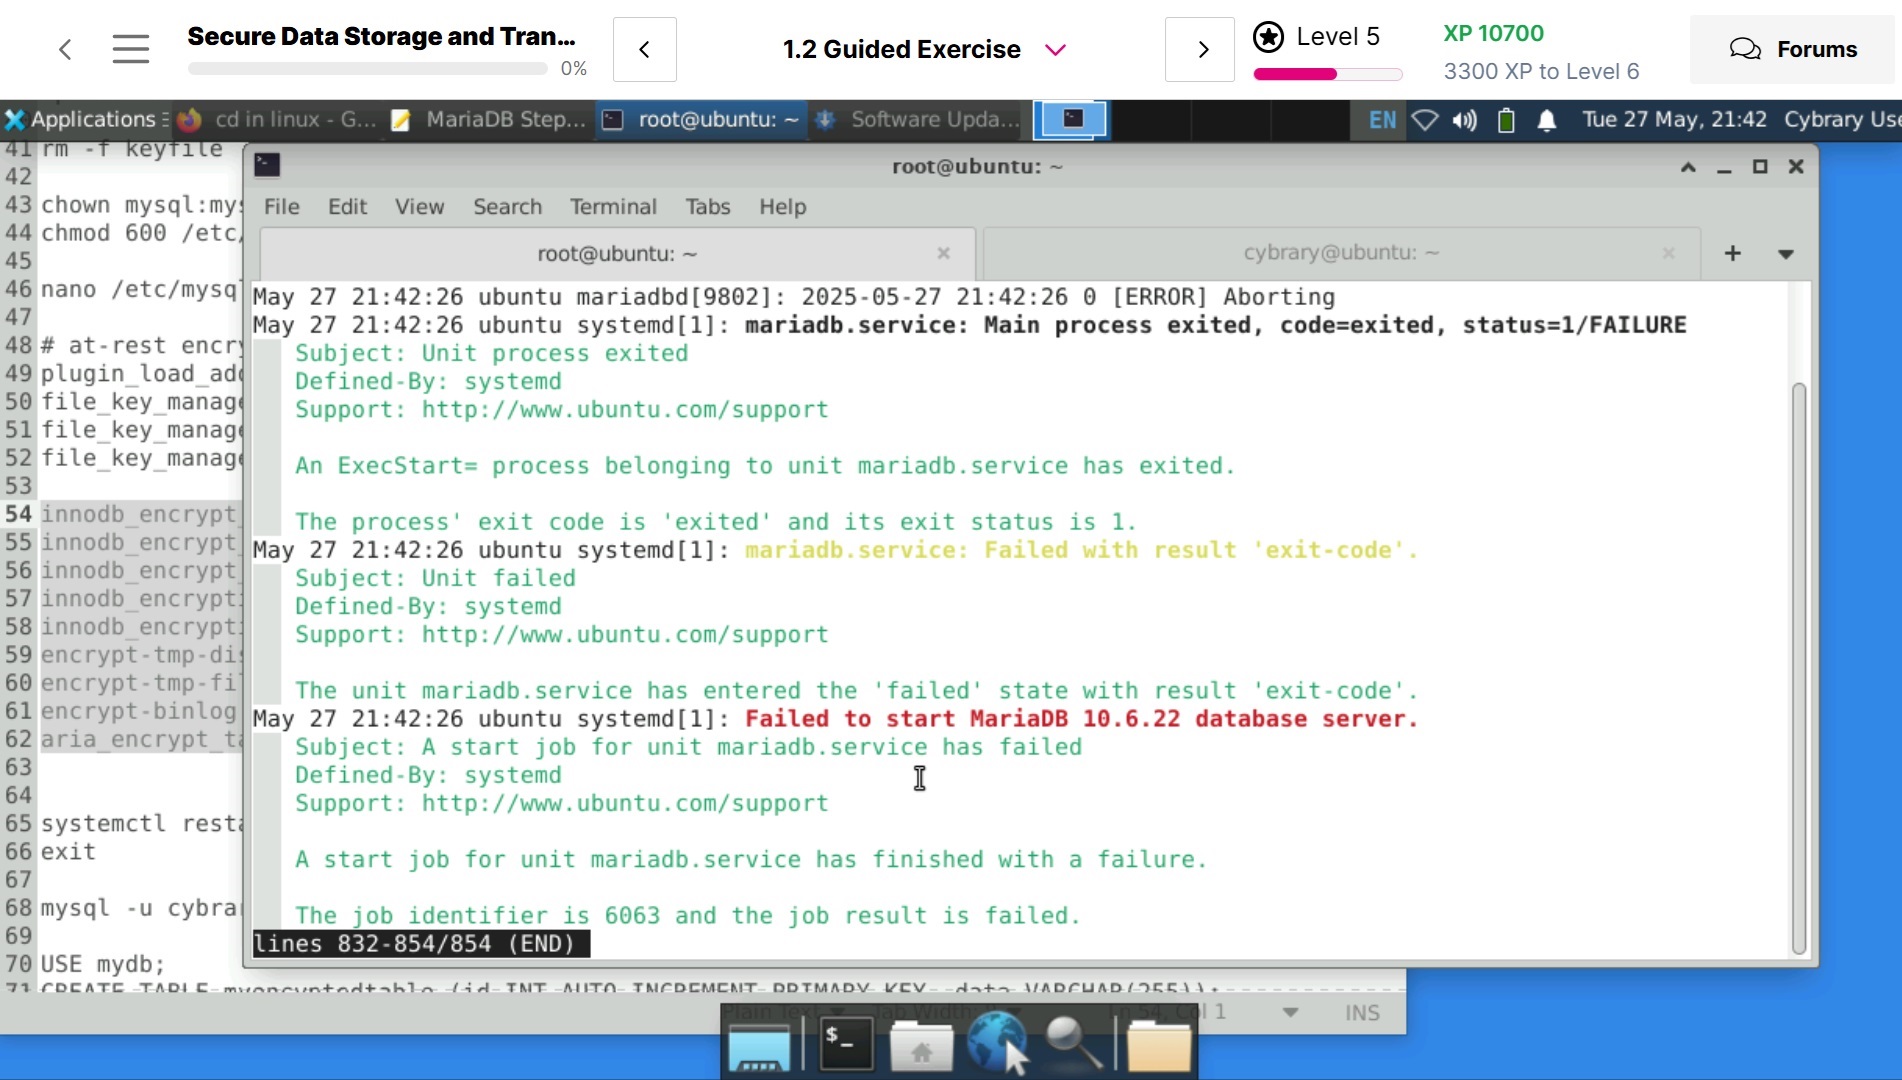Go back using the top-left chevron
The image size is (1902, 1080).
pos(65,49)
